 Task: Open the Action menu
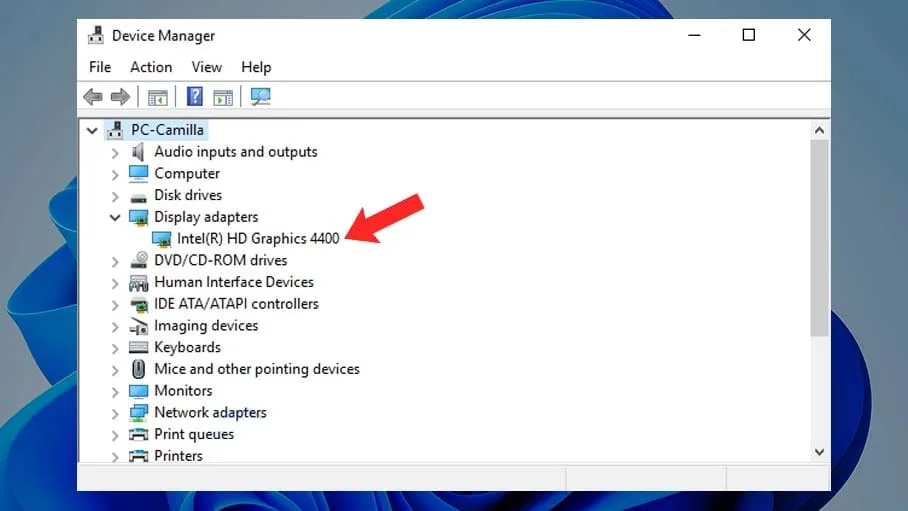pyautogui.click(x=151, y=67)
